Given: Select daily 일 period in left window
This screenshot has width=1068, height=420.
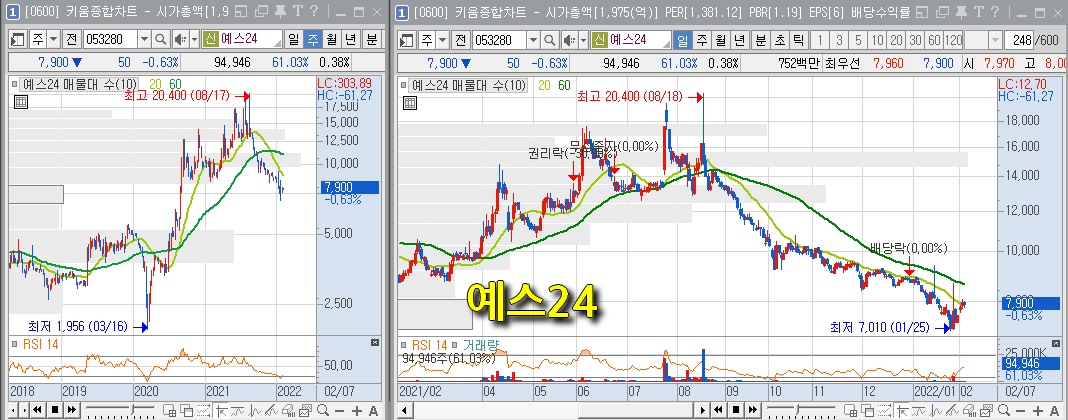Looking at the screenshot, I should (293, 39).
